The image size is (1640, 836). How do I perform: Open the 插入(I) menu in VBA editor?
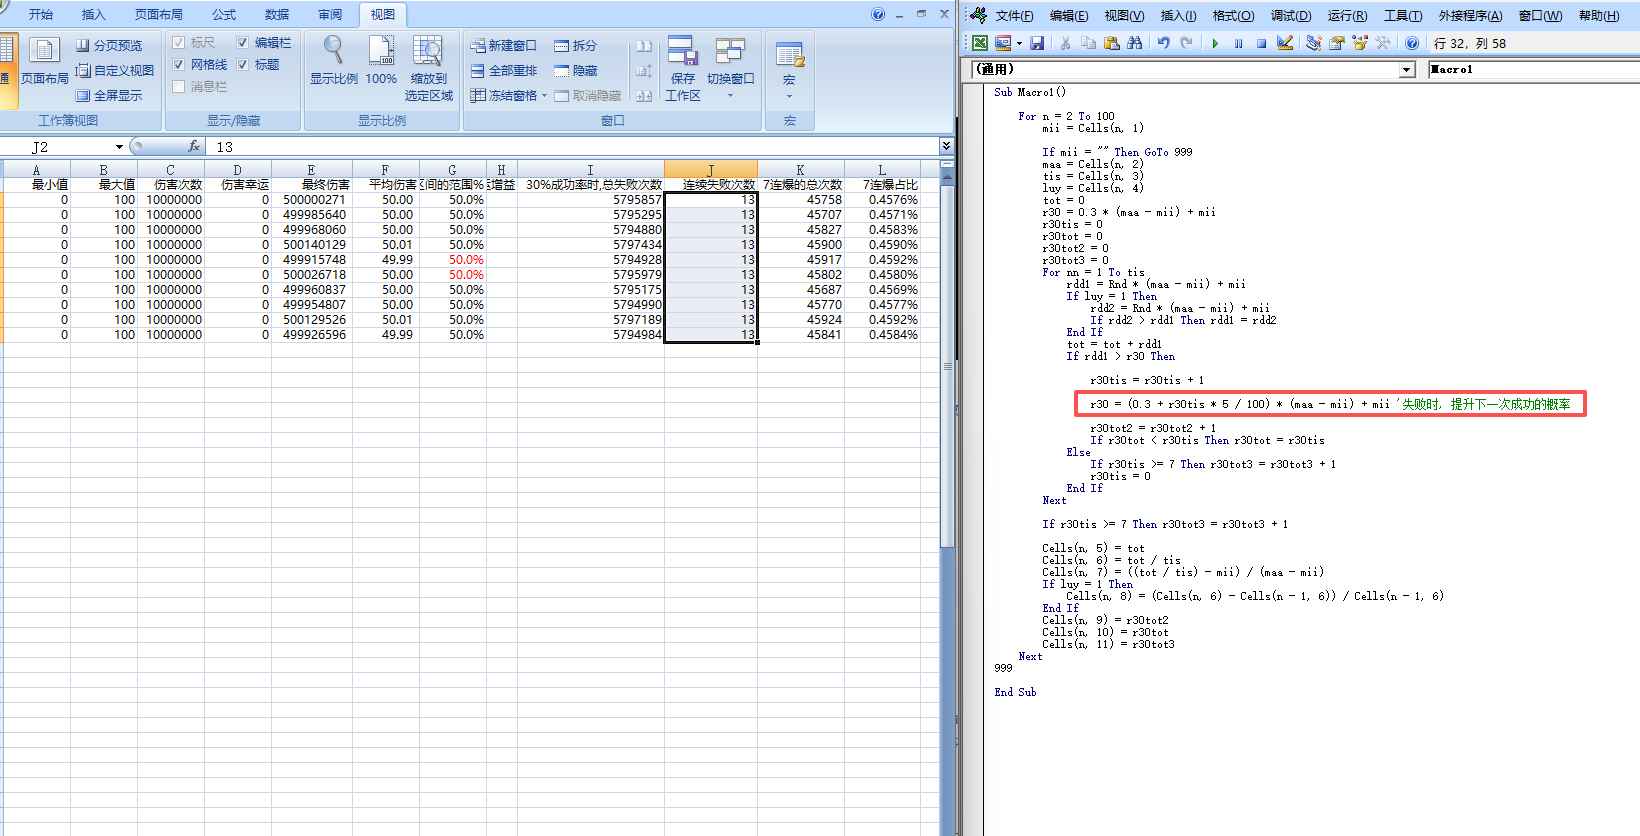click(x=1178, y=15)
